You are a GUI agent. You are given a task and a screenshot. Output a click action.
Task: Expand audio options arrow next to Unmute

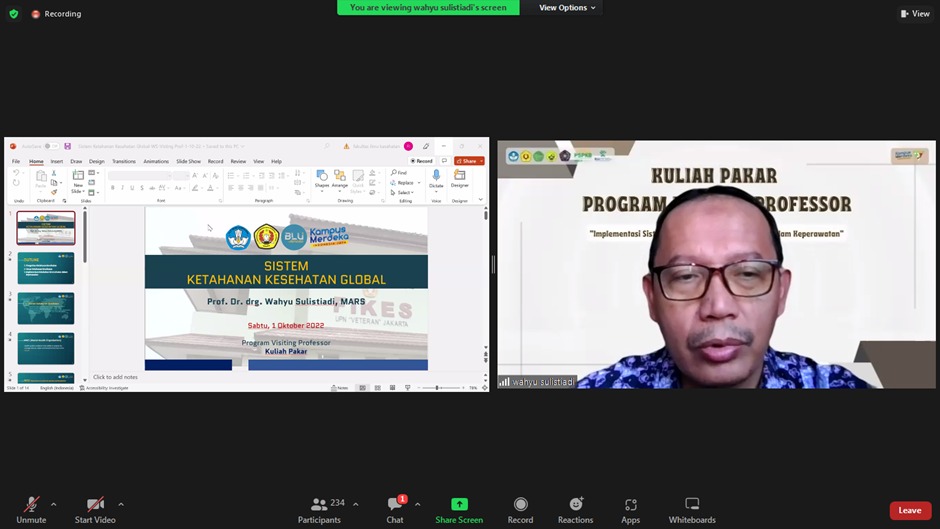[x=54, y=504]
